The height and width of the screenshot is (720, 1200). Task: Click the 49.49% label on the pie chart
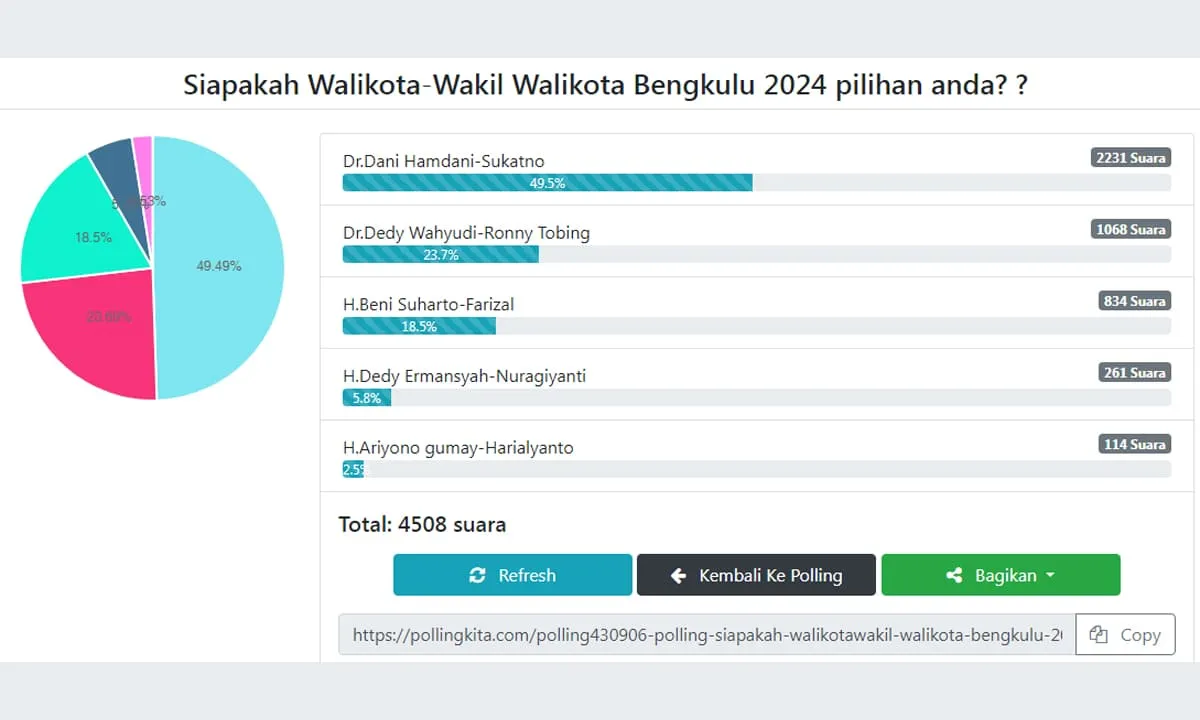217,265
